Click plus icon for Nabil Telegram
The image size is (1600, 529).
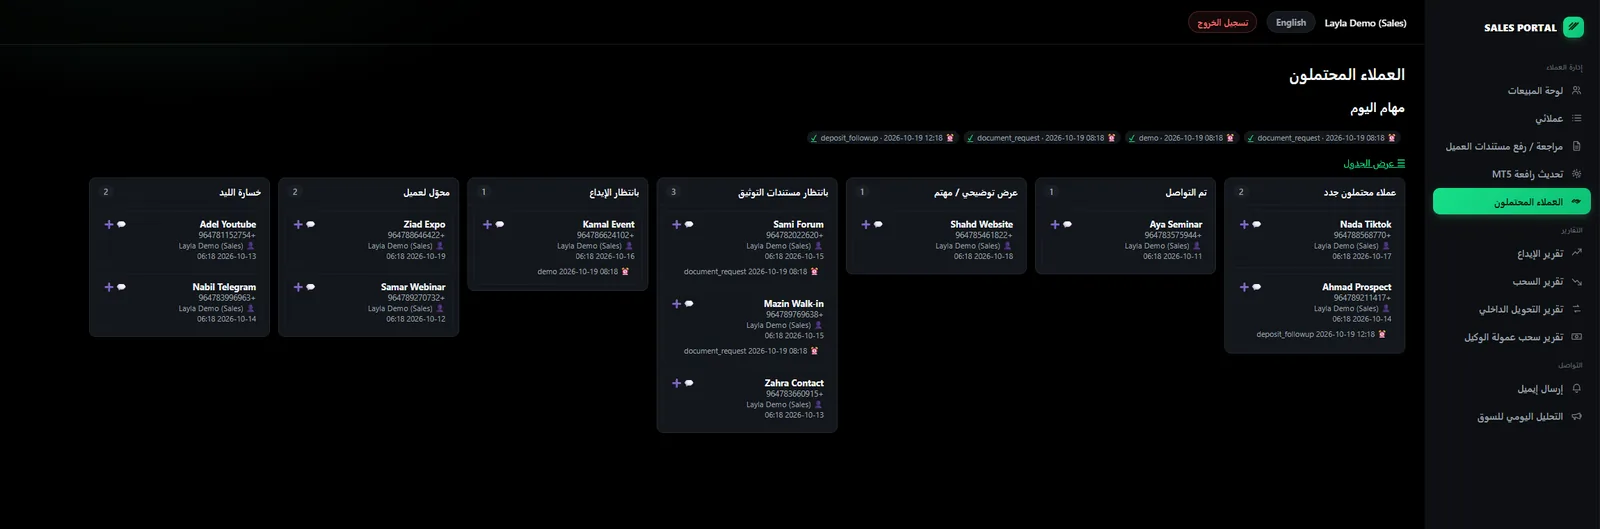(109, 287)
